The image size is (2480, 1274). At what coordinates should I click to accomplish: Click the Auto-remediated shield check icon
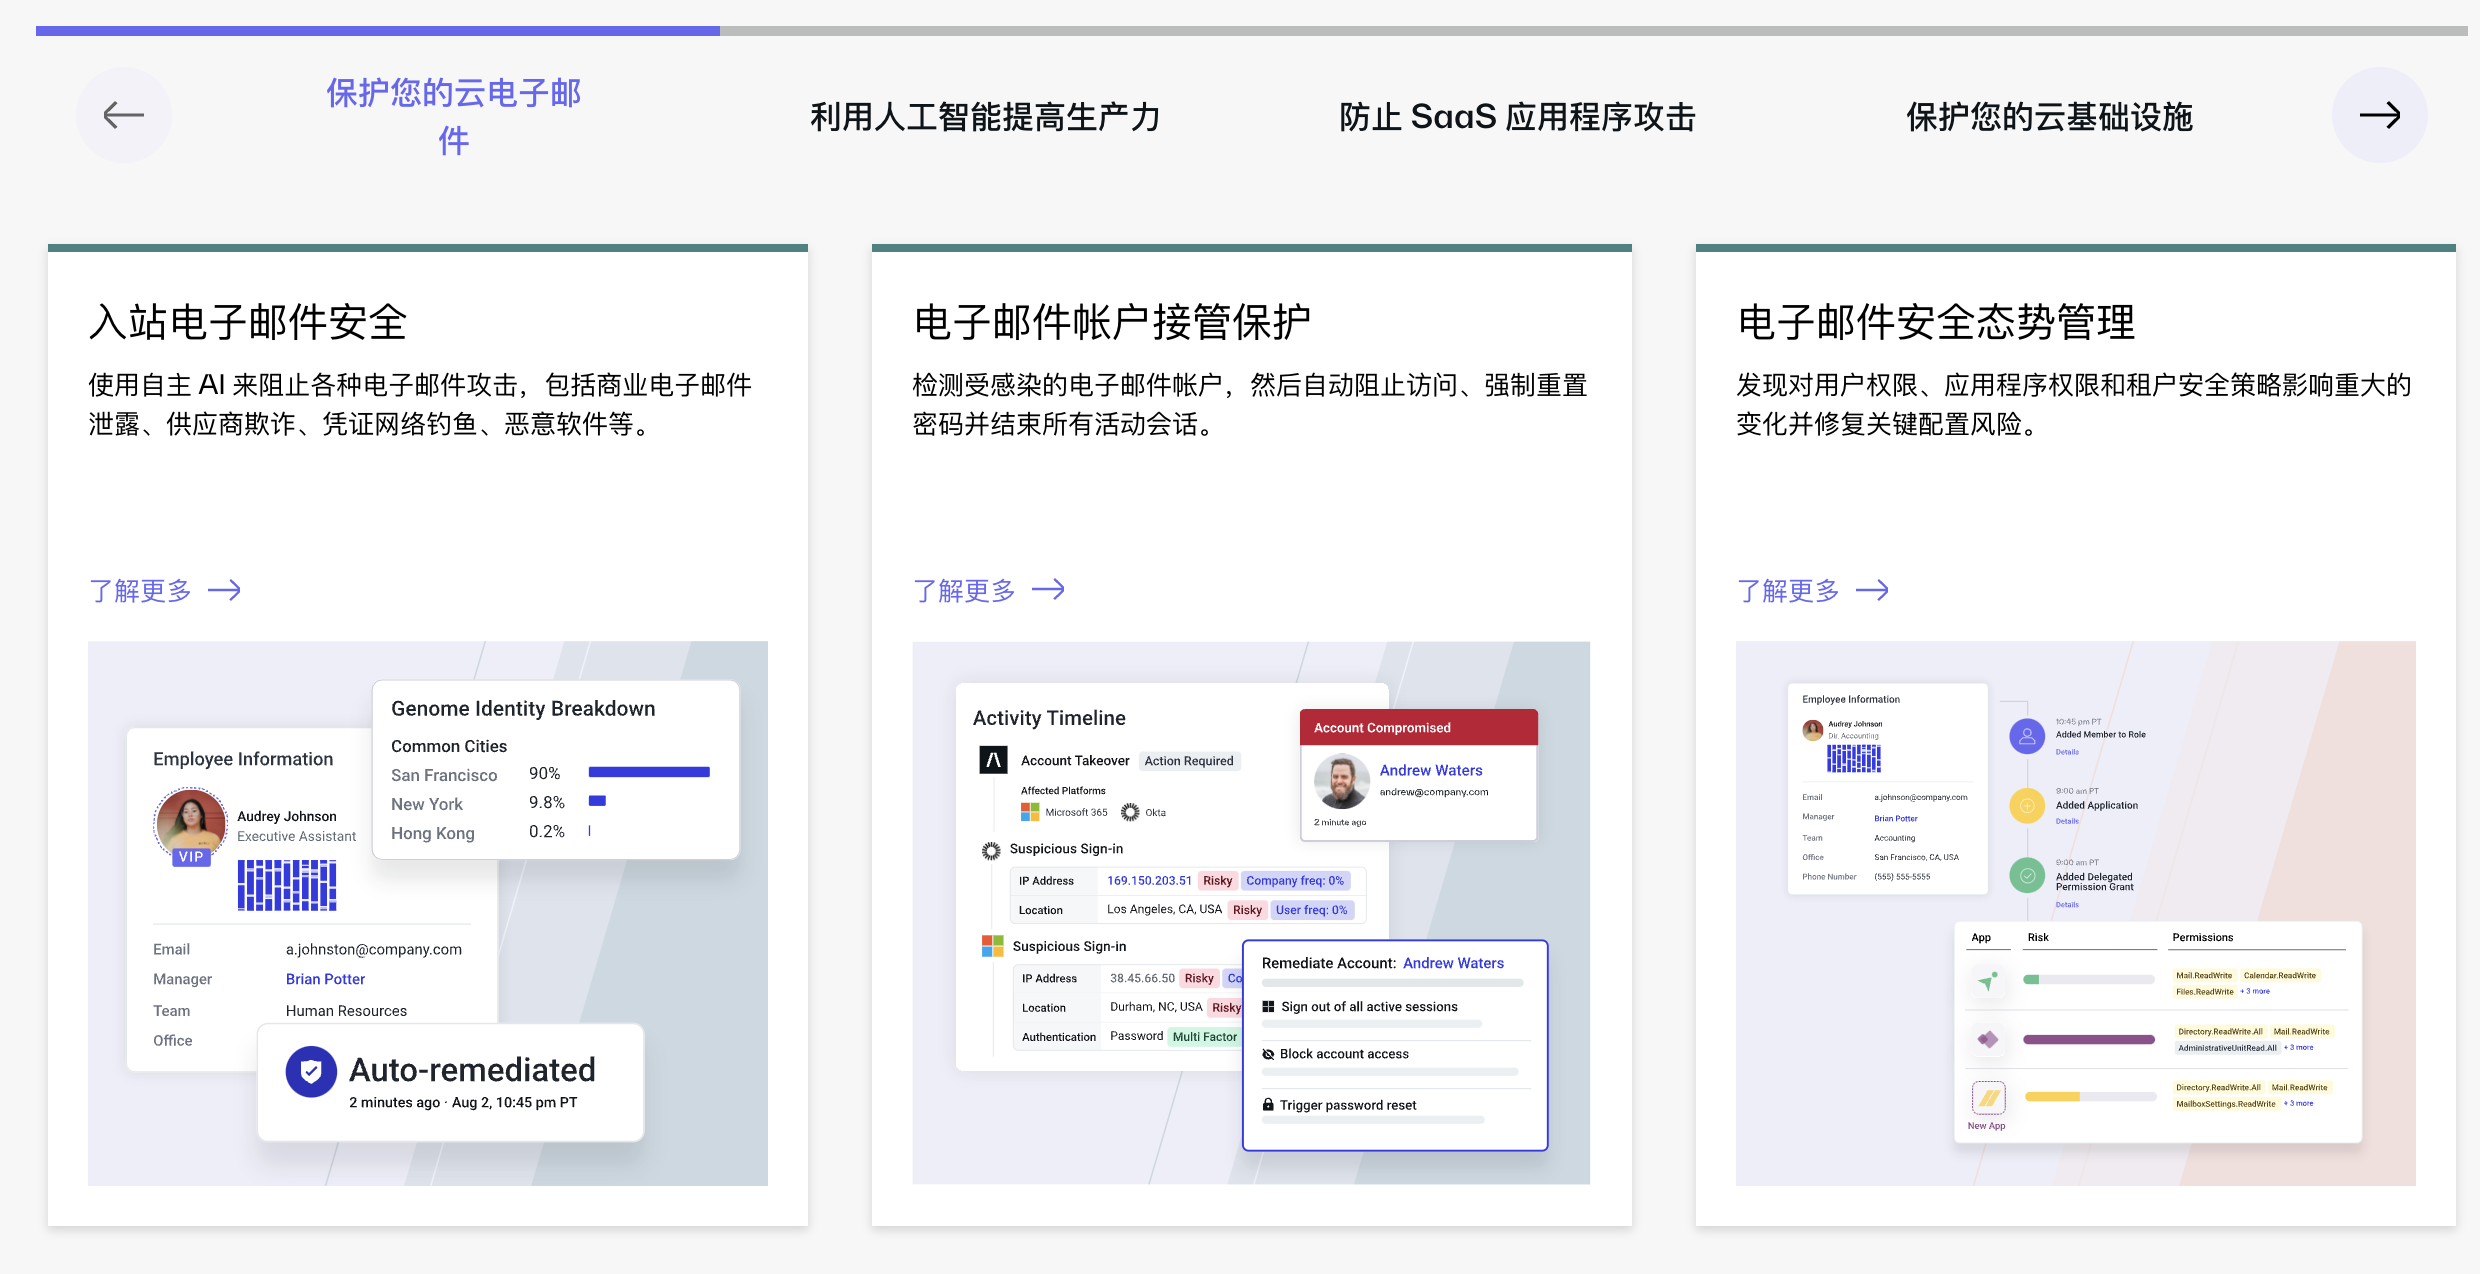tap(311, 1072)
